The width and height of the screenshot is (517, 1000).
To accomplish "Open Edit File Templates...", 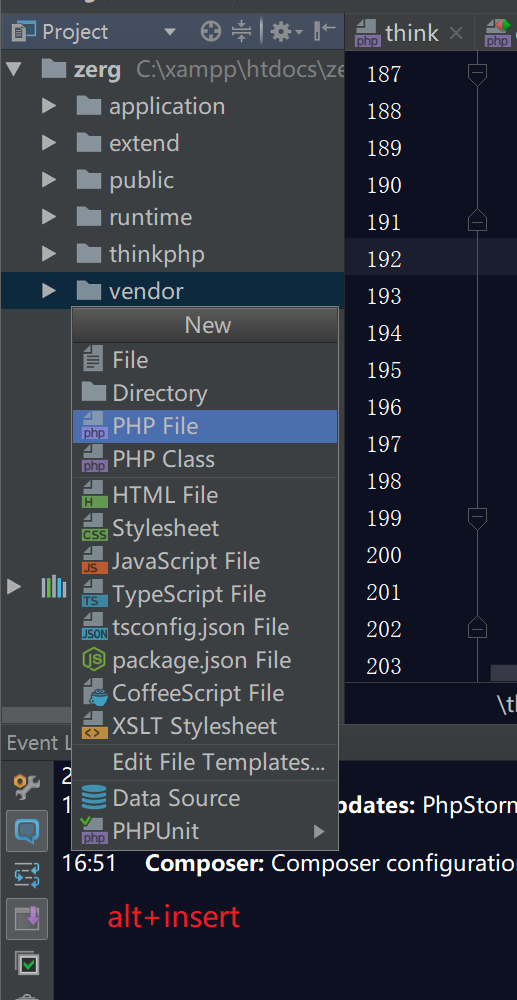I will click(205, 763).
